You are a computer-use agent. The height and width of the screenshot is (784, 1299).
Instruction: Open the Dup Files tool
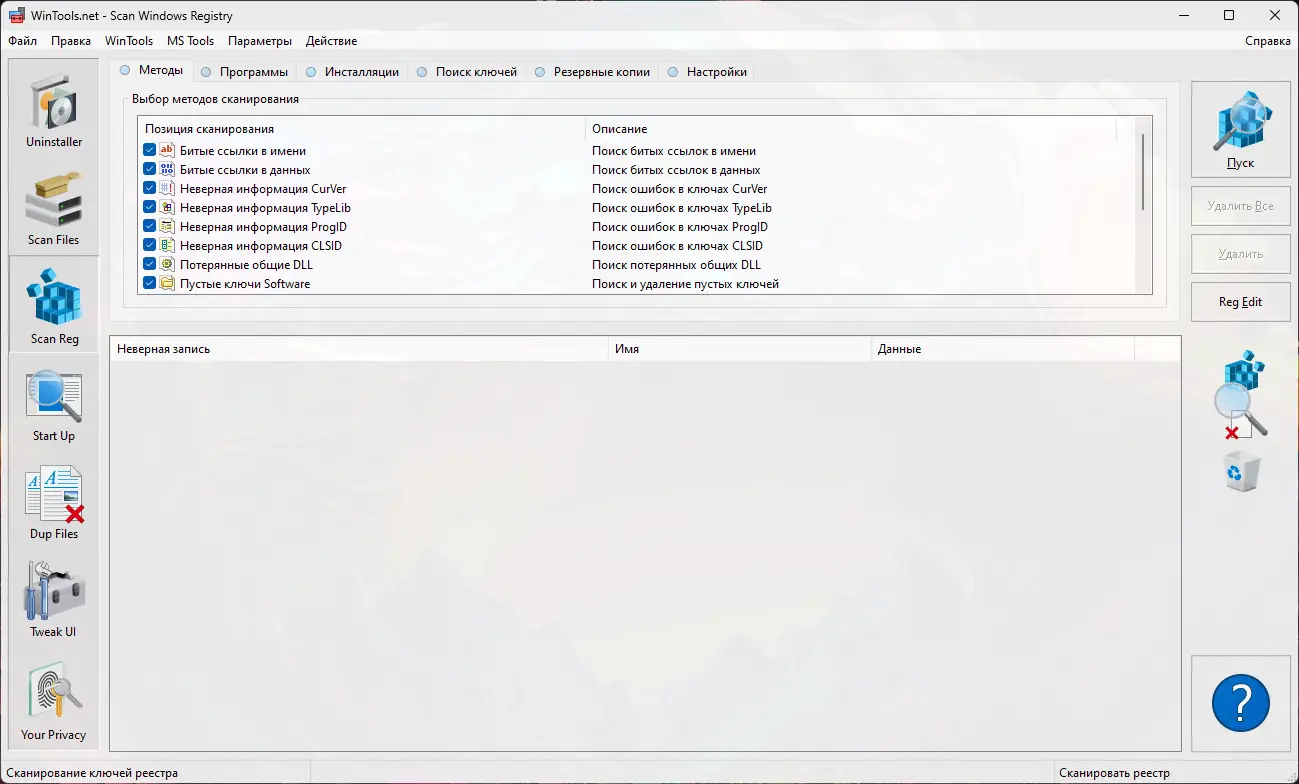point(54,501)
